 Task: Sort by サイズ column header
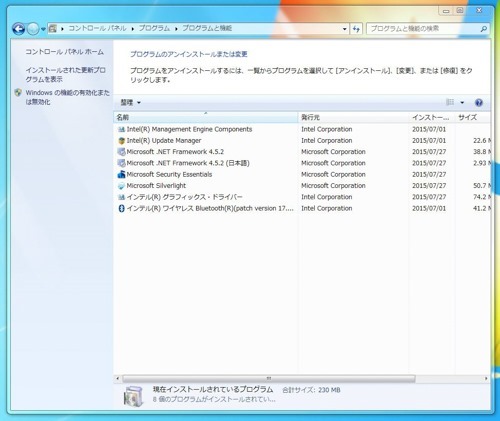point(473,117)
